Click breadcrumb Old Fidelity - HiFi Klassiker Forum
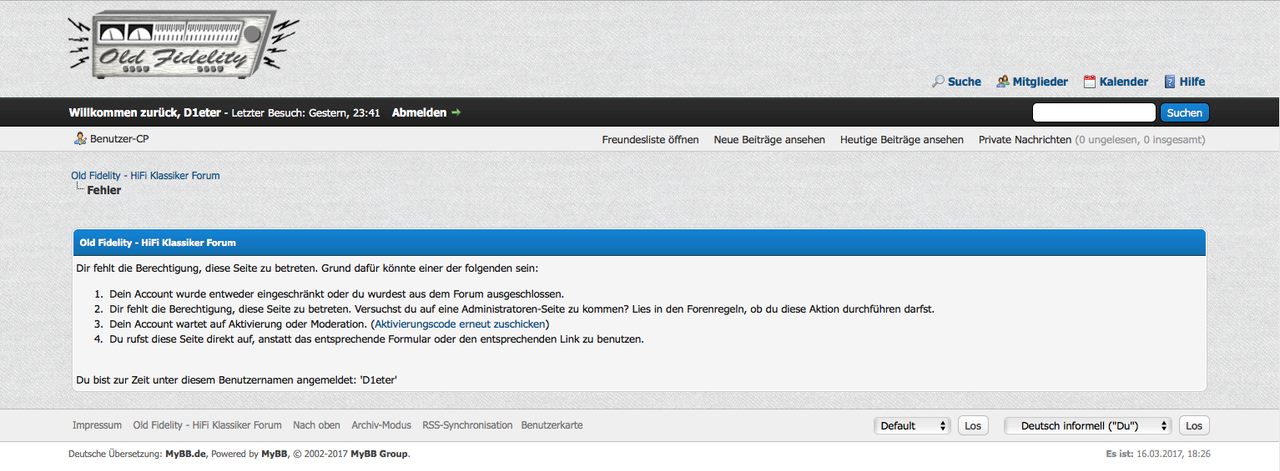 pyautogui.click(x=145, y=176)
